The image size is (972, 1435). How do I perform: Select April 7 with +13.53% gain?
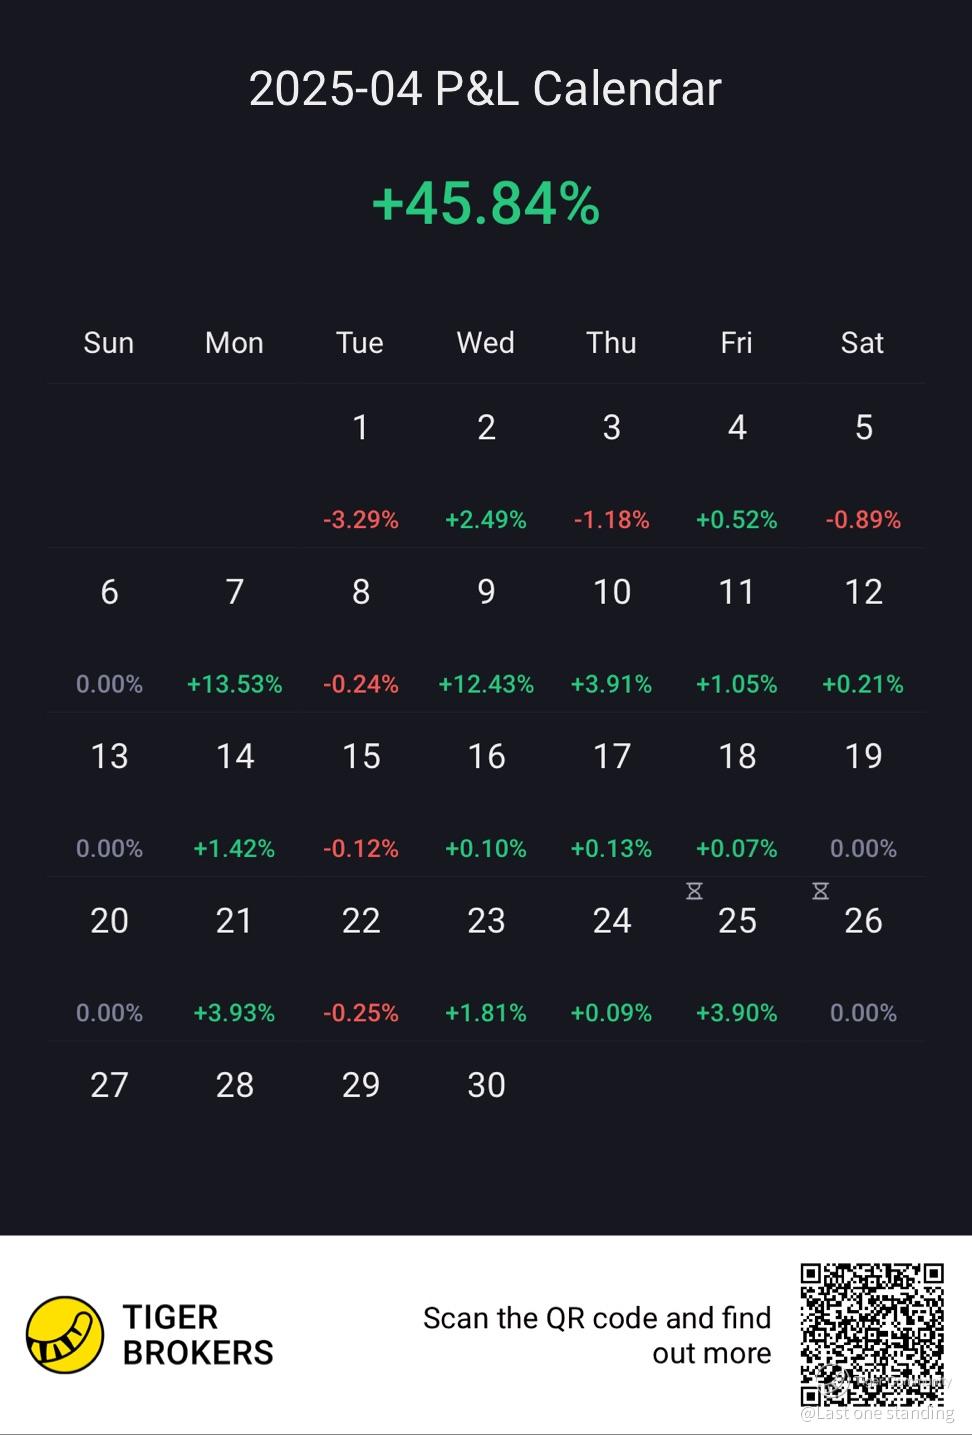pyautogui.click(x=234, y=630)
